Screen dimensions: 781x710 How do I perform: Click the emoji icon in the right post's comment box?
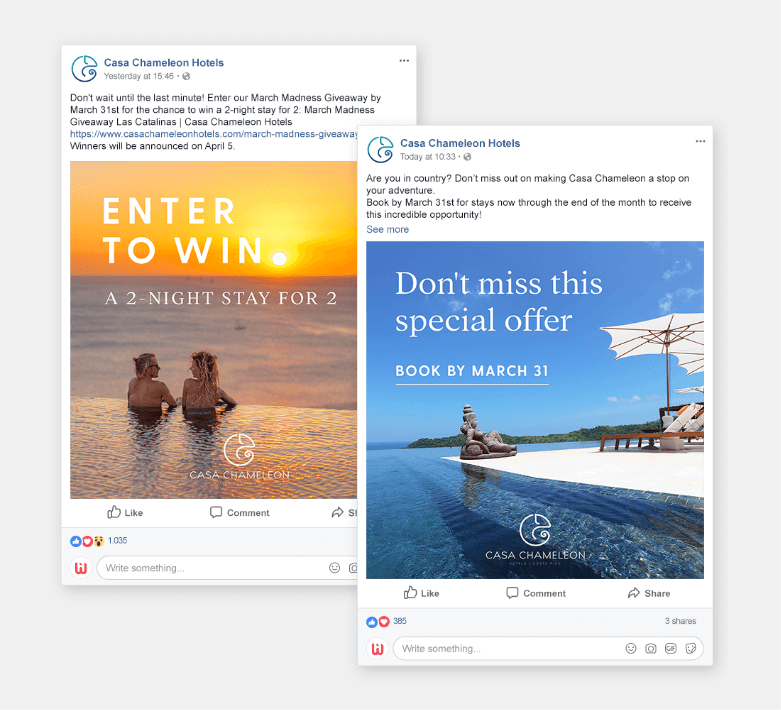631,648
